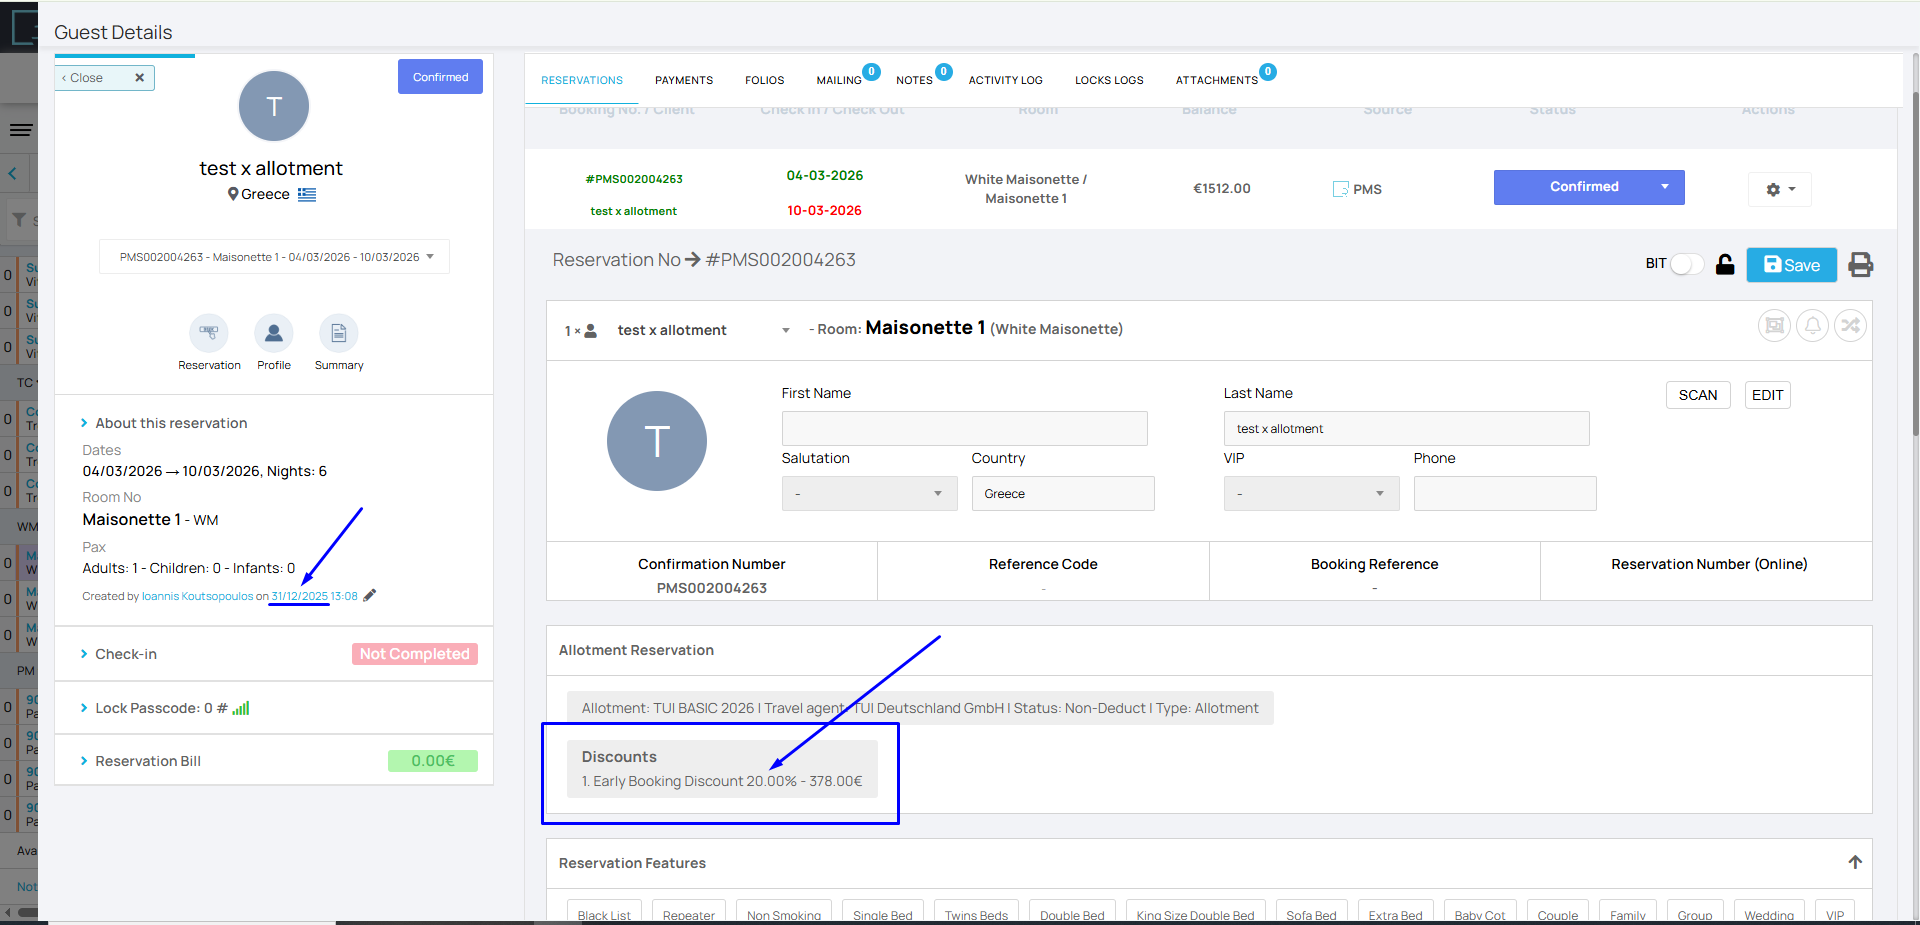The height and width of the screenshot is (925, 1920).
Task: Switch to the Payments tab
Action: (x=684, y=80)
